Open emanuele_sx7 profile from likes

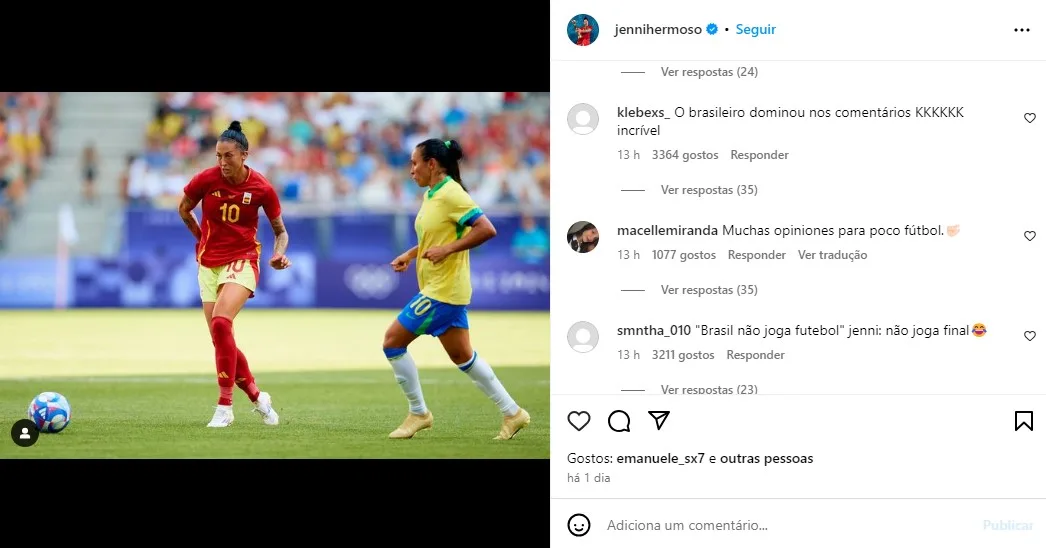click(660, 459)
